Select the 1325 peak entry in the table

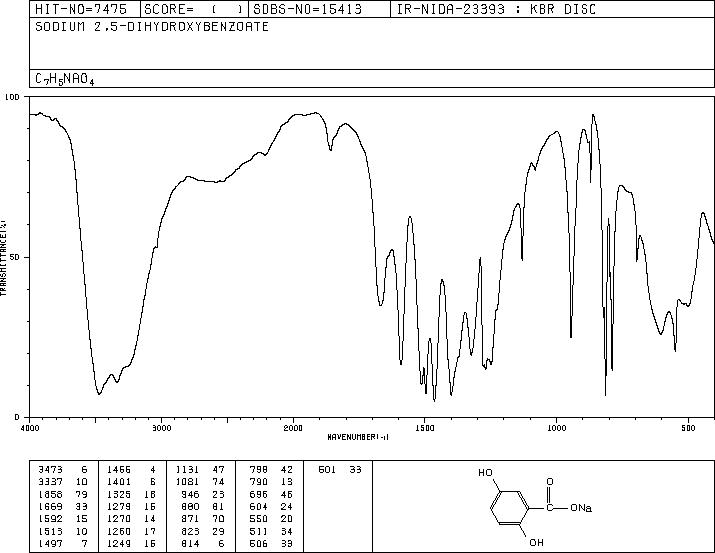(131, 494)
